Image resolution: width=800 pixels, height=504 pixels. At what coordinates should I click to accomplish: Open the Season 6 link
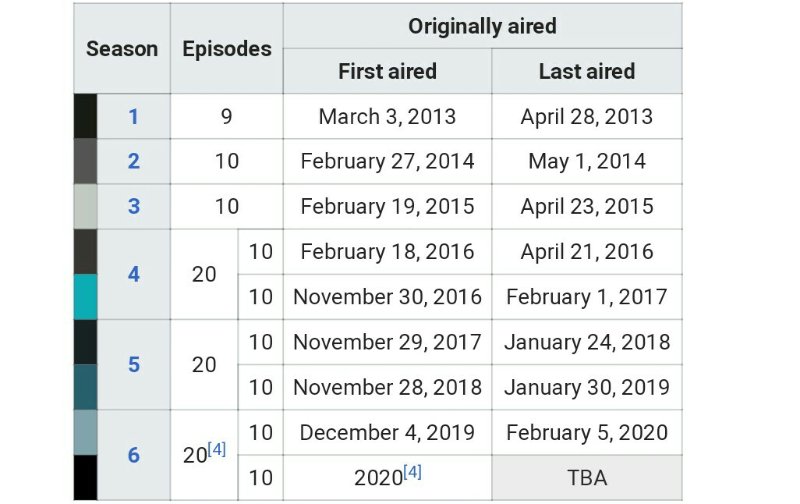tap(134, 455)
